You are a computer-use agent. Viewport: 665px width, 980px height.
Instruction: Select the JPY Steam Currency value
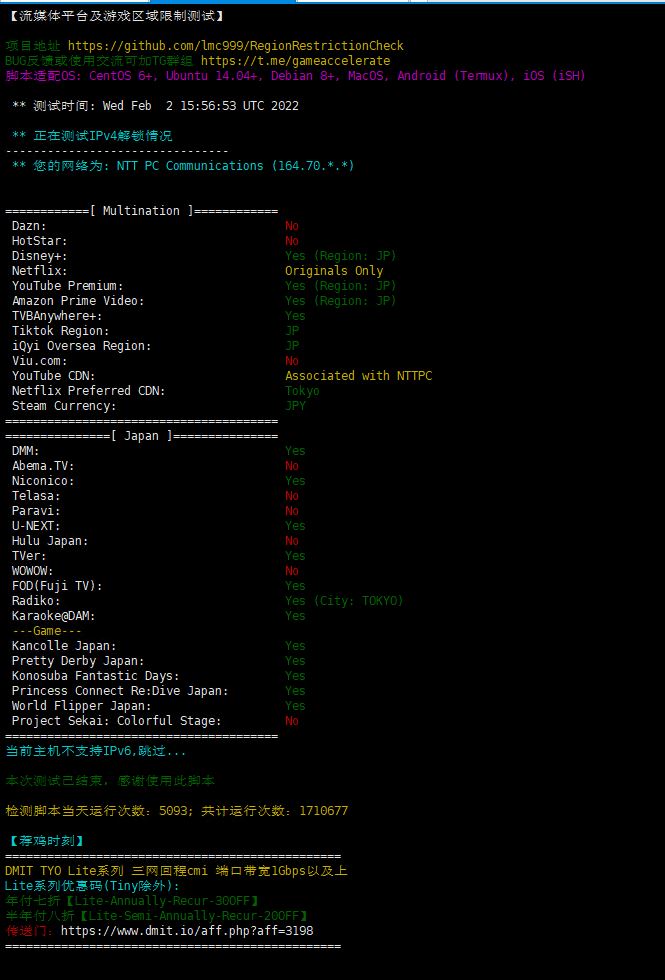296,406
